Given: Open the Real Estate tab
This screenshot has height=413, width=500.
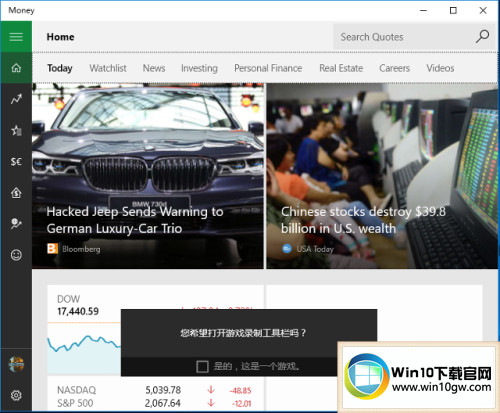Looking at the screenshot, I should click(341, 68).
